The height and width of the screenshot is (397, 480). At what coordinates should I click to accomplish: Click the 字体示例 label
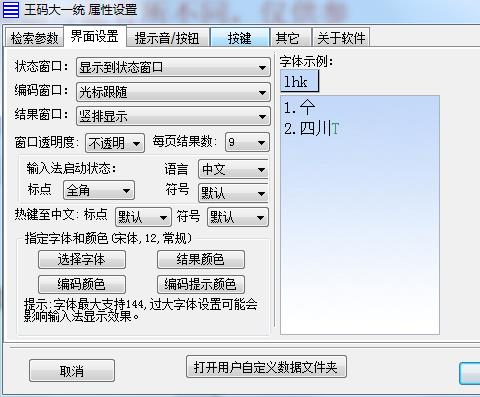coord(306,61)
